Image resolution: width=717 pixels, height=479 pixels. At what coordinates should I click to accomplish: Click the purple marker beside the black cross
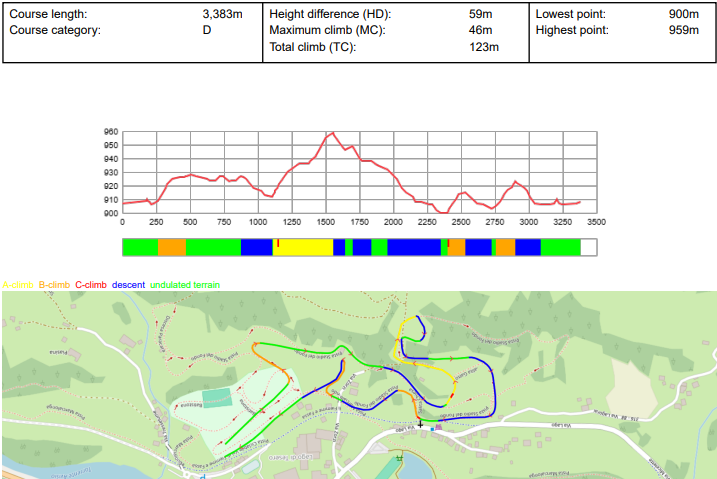click(437, 425)
